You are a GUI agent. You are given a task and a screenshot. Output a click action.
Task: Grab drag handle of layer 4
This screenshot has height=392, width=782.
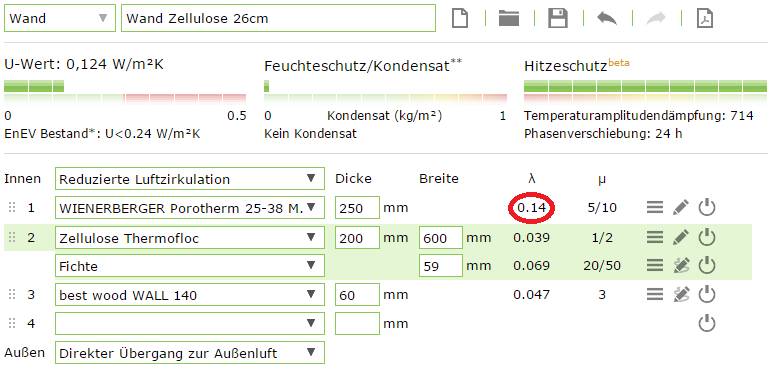coord(12,323)
